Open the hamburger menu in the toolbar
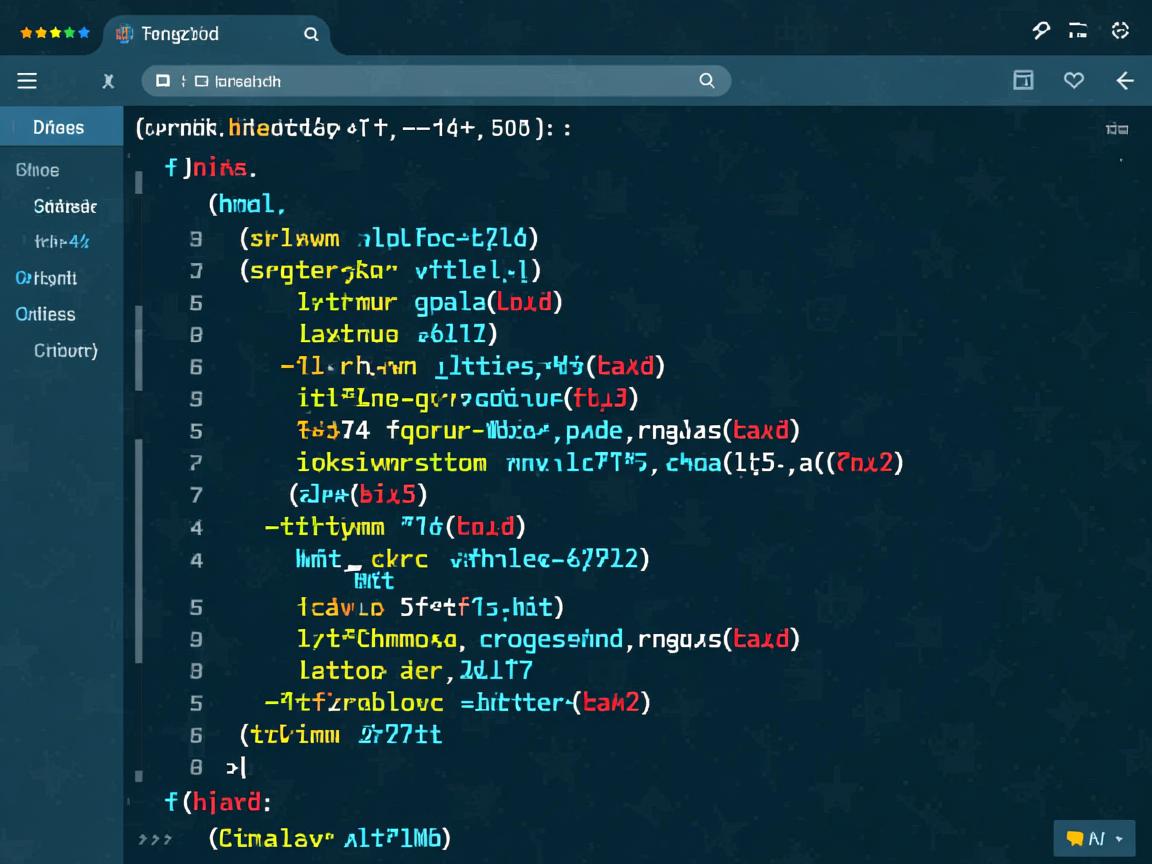 [x=27, y=81]
